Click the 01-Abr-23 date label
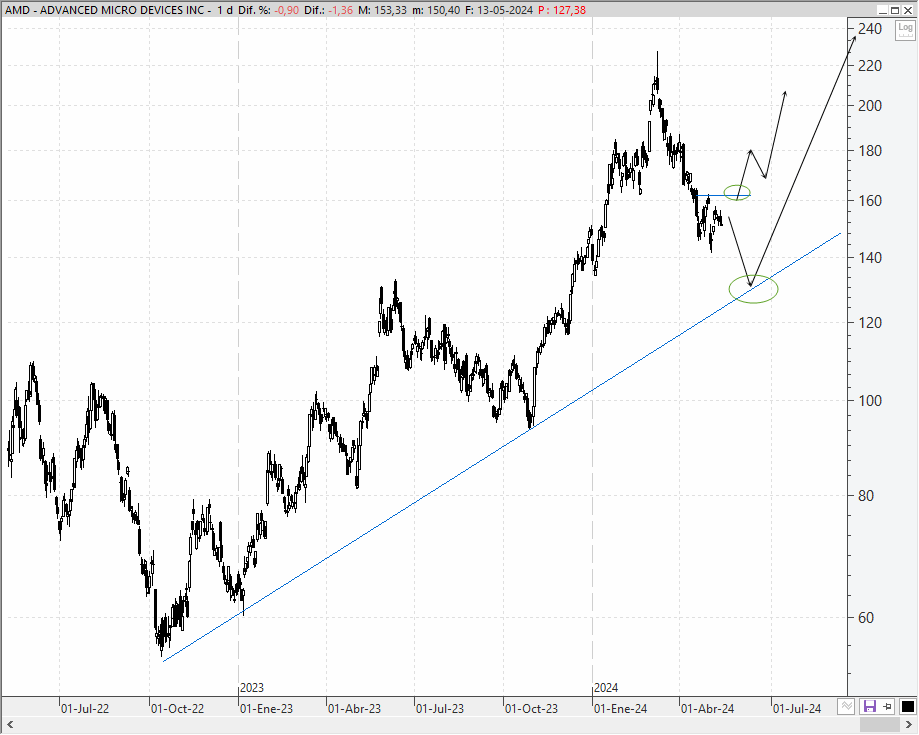Image resolution: width=919 pixels, height=735 pixels. 354,709
